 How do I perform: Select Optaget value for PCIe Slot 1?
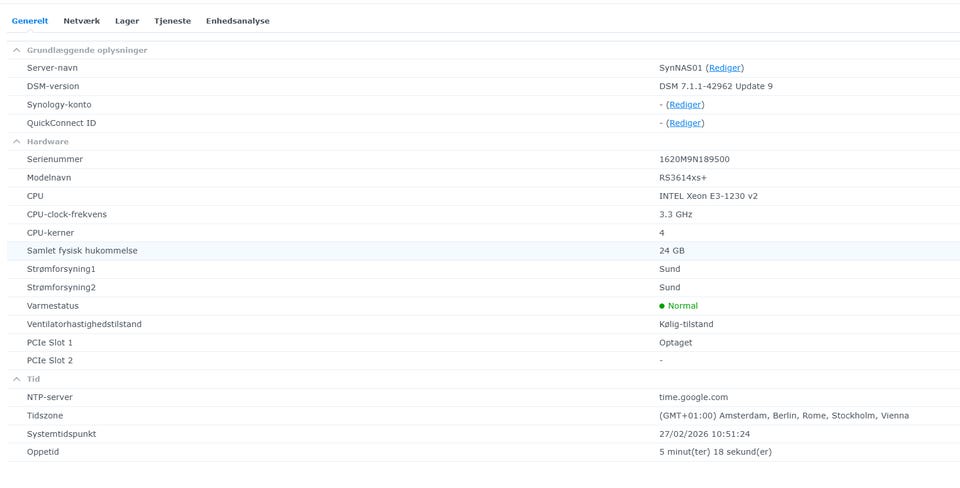676,342
